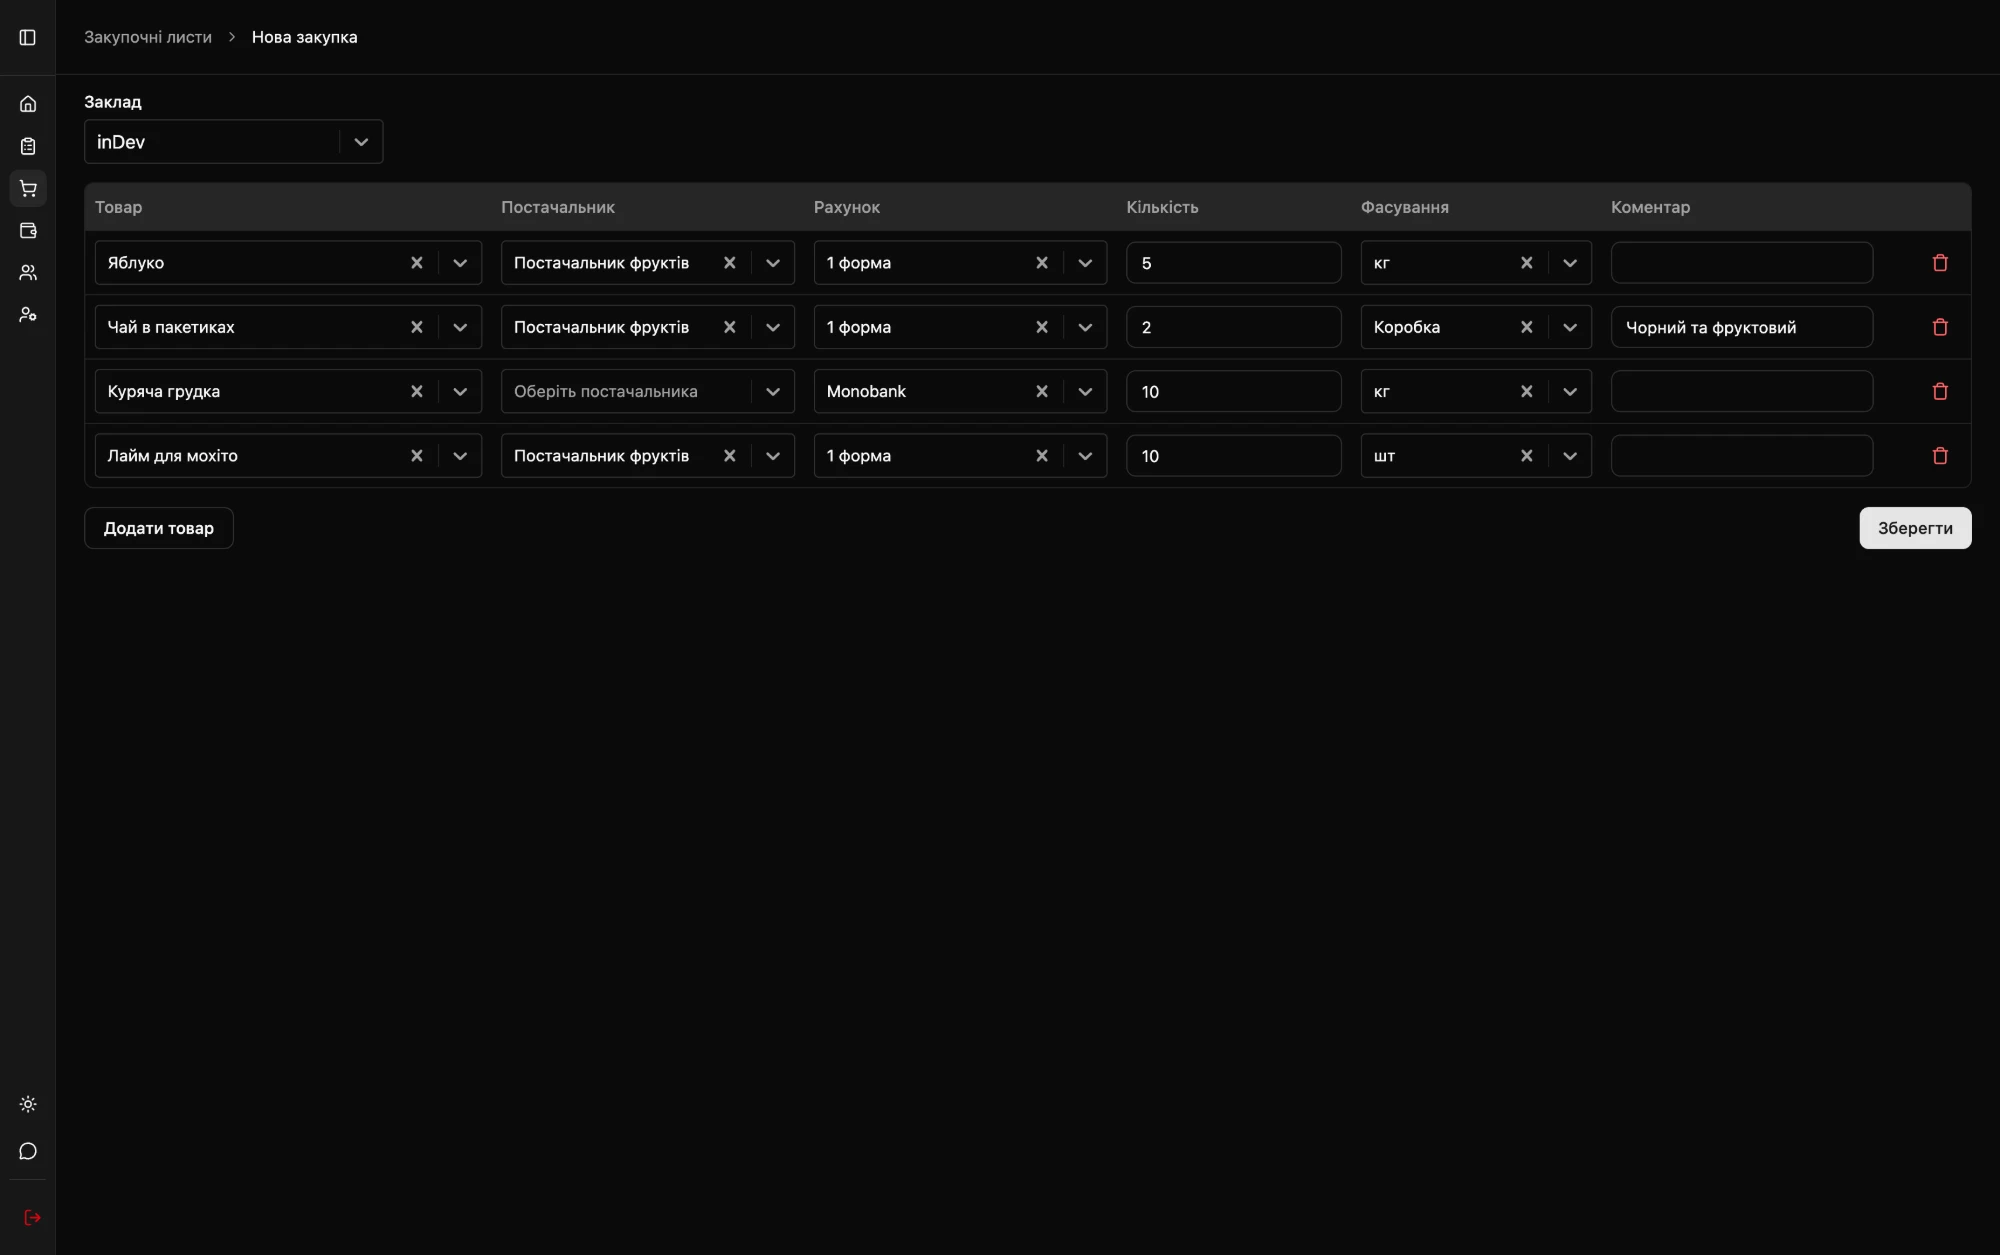Viewport: 2000px width, 1255px height.
Task: Toggle theme with the sun icon
Action: (28, 1104)
